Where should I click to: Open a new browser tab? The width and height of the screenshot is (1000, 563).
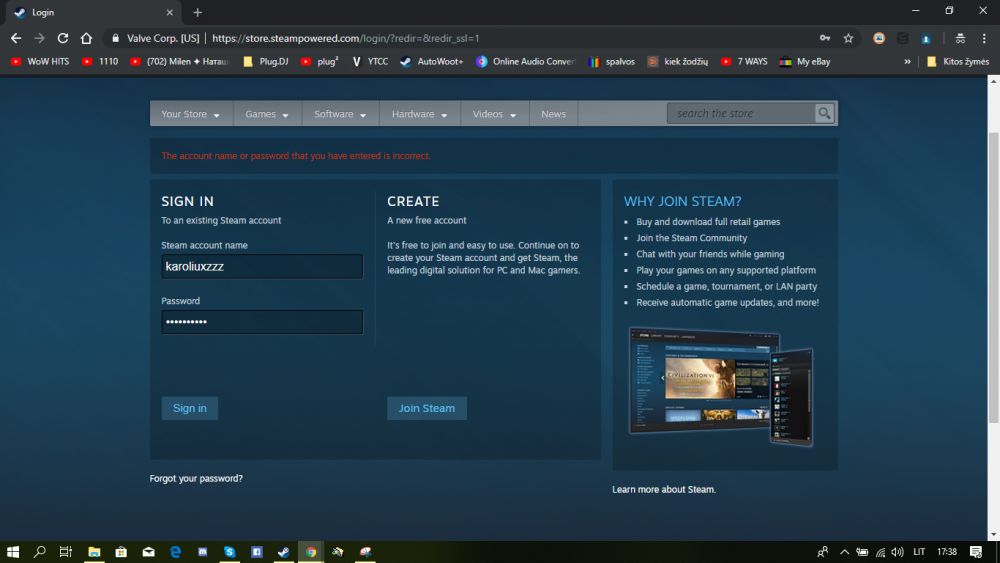point(197,12)
